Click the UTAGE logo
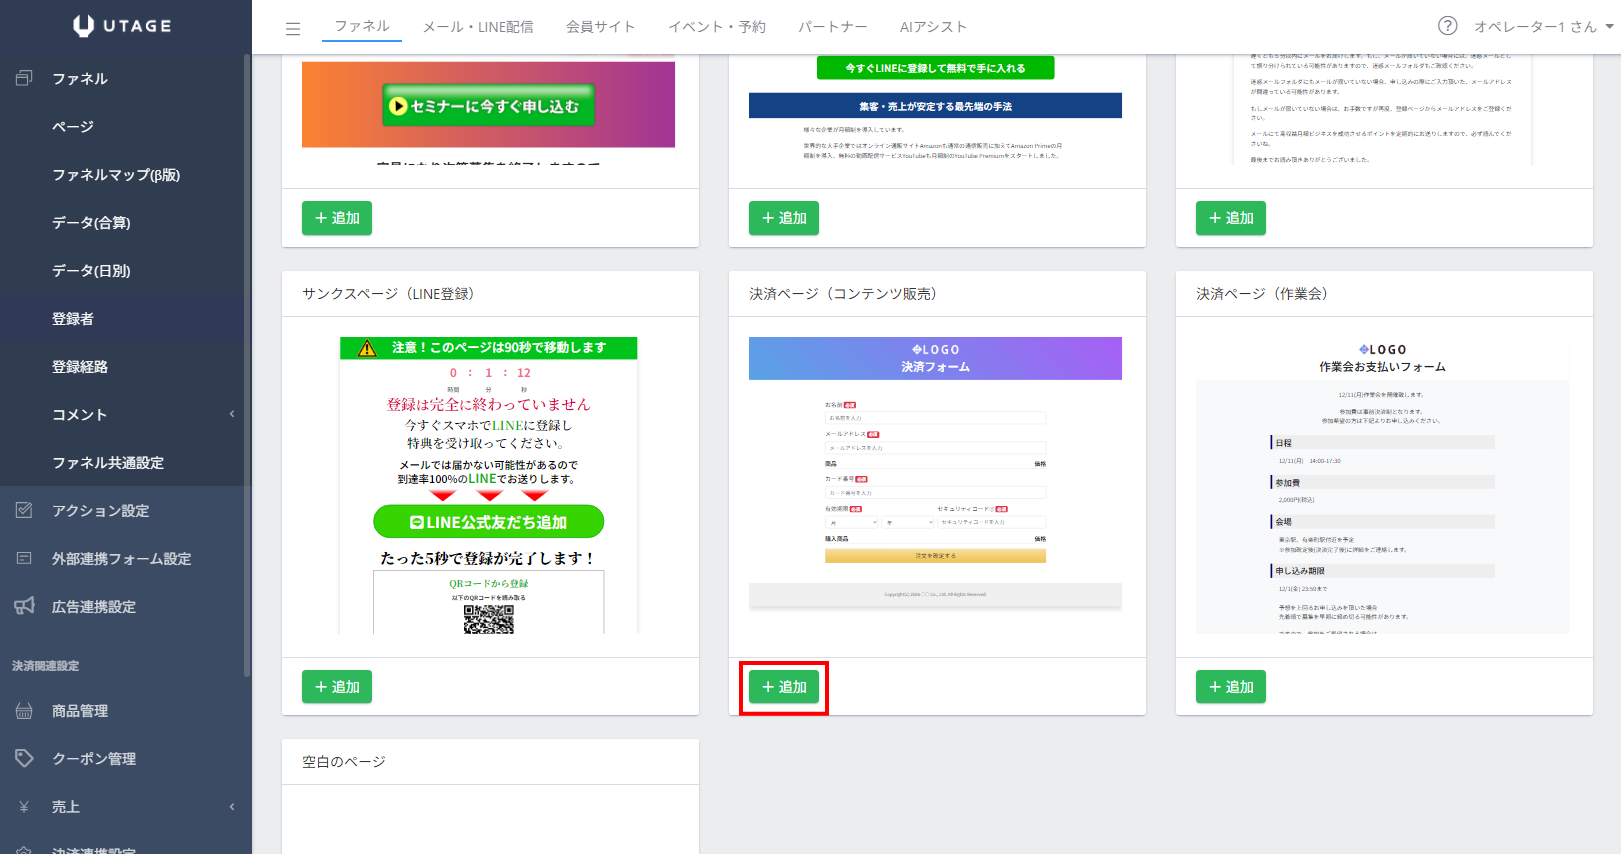Viewport: 1621px width, 854px height. (123, 26)
